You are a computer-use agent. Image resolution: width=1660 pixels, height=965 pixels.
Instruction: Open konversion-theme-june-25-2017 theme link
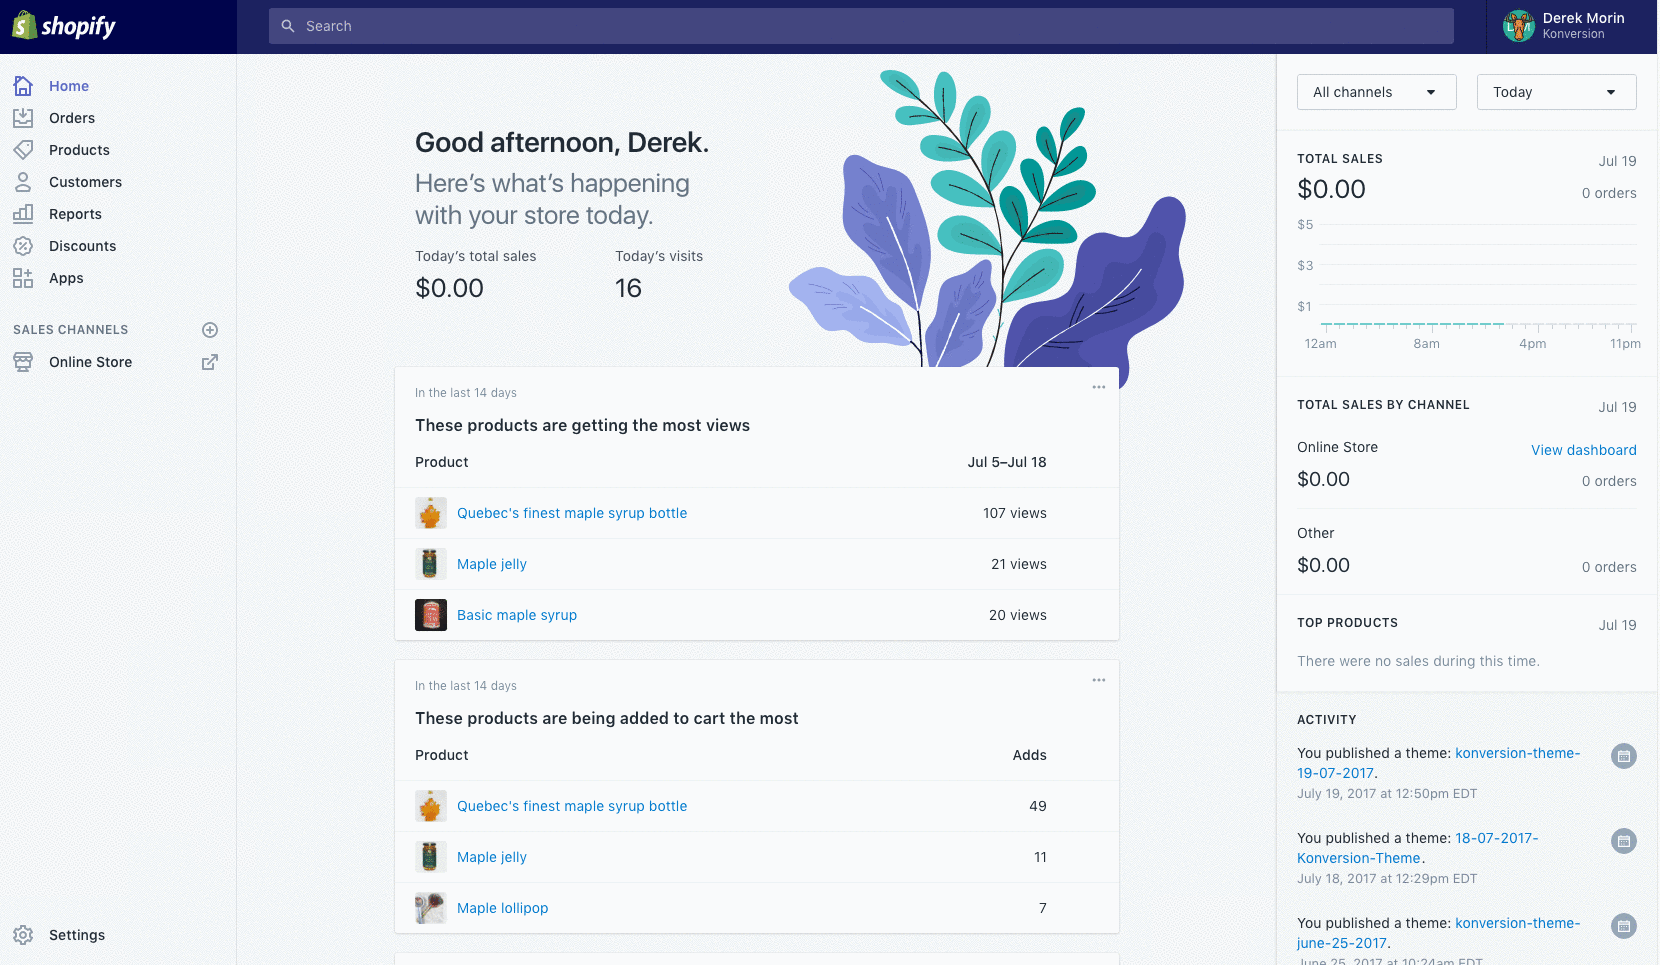point(1439,933)
